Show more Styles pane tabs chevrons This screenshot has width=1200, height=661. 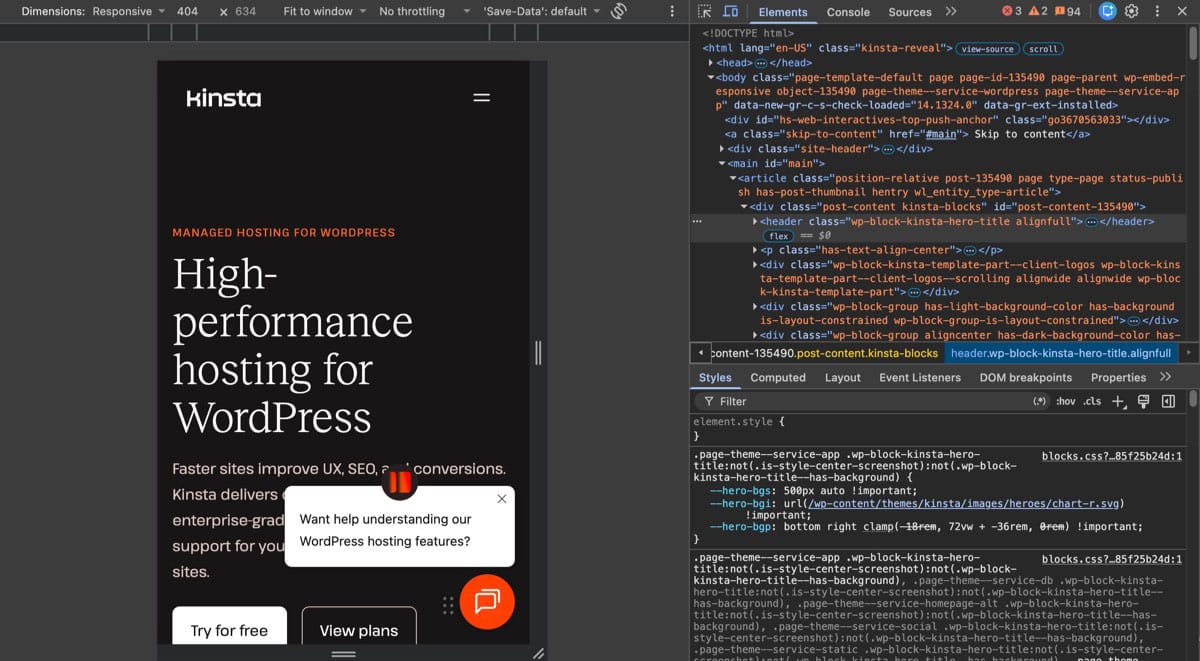[1165, 377]
